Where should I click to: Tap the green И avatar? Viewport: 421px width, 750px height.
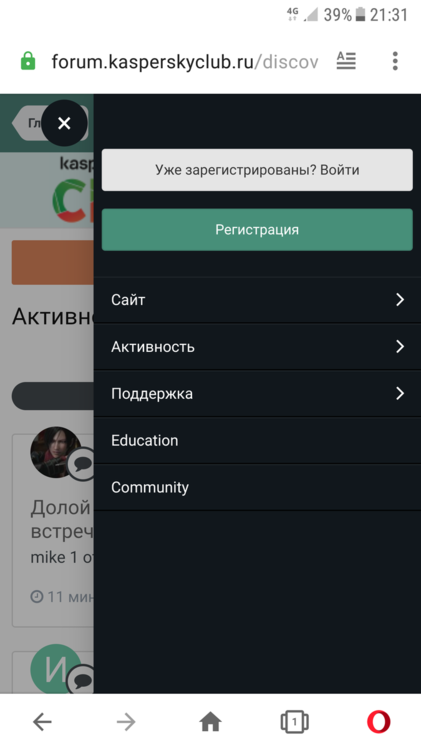click(x=55, y=669)
